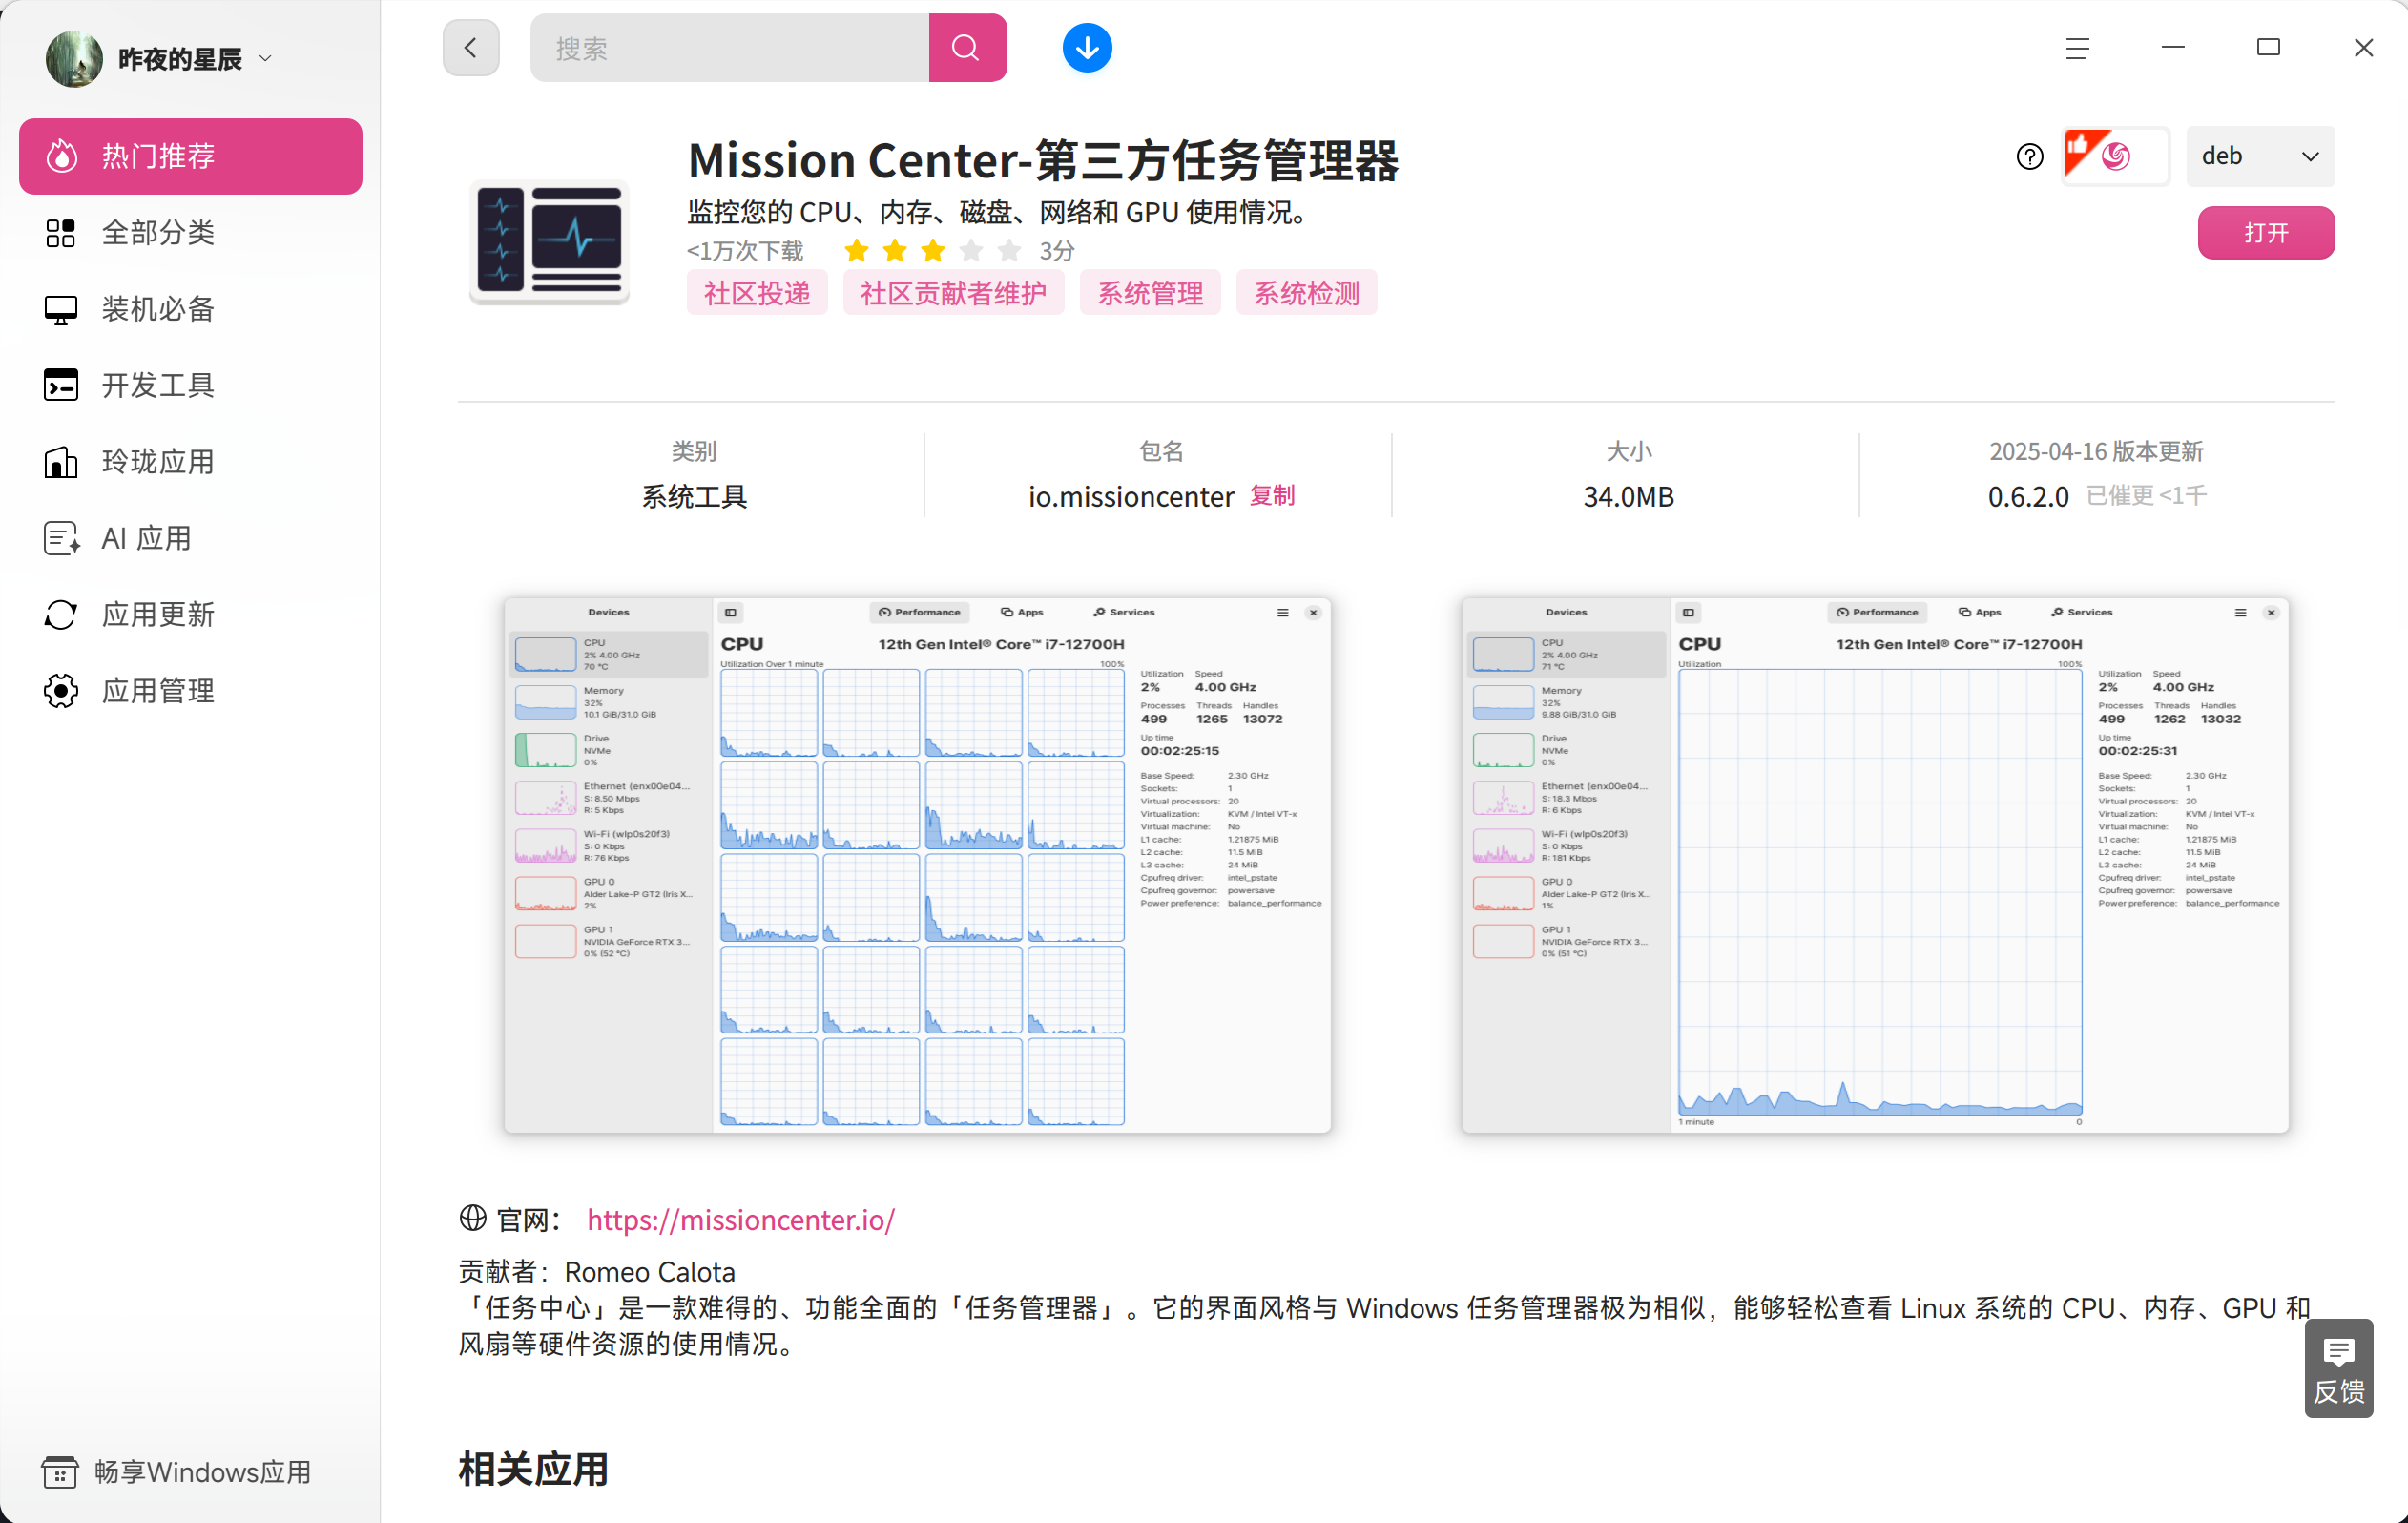
Task: Open the multi-core CPU graphs screenshot
Action: click(917, 865)
